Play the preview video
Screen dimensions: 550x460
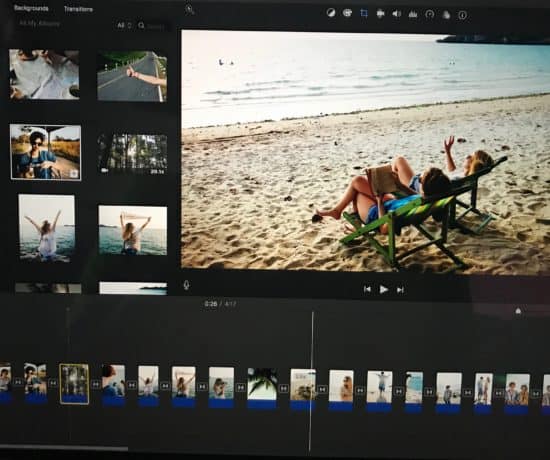(384, 289)
